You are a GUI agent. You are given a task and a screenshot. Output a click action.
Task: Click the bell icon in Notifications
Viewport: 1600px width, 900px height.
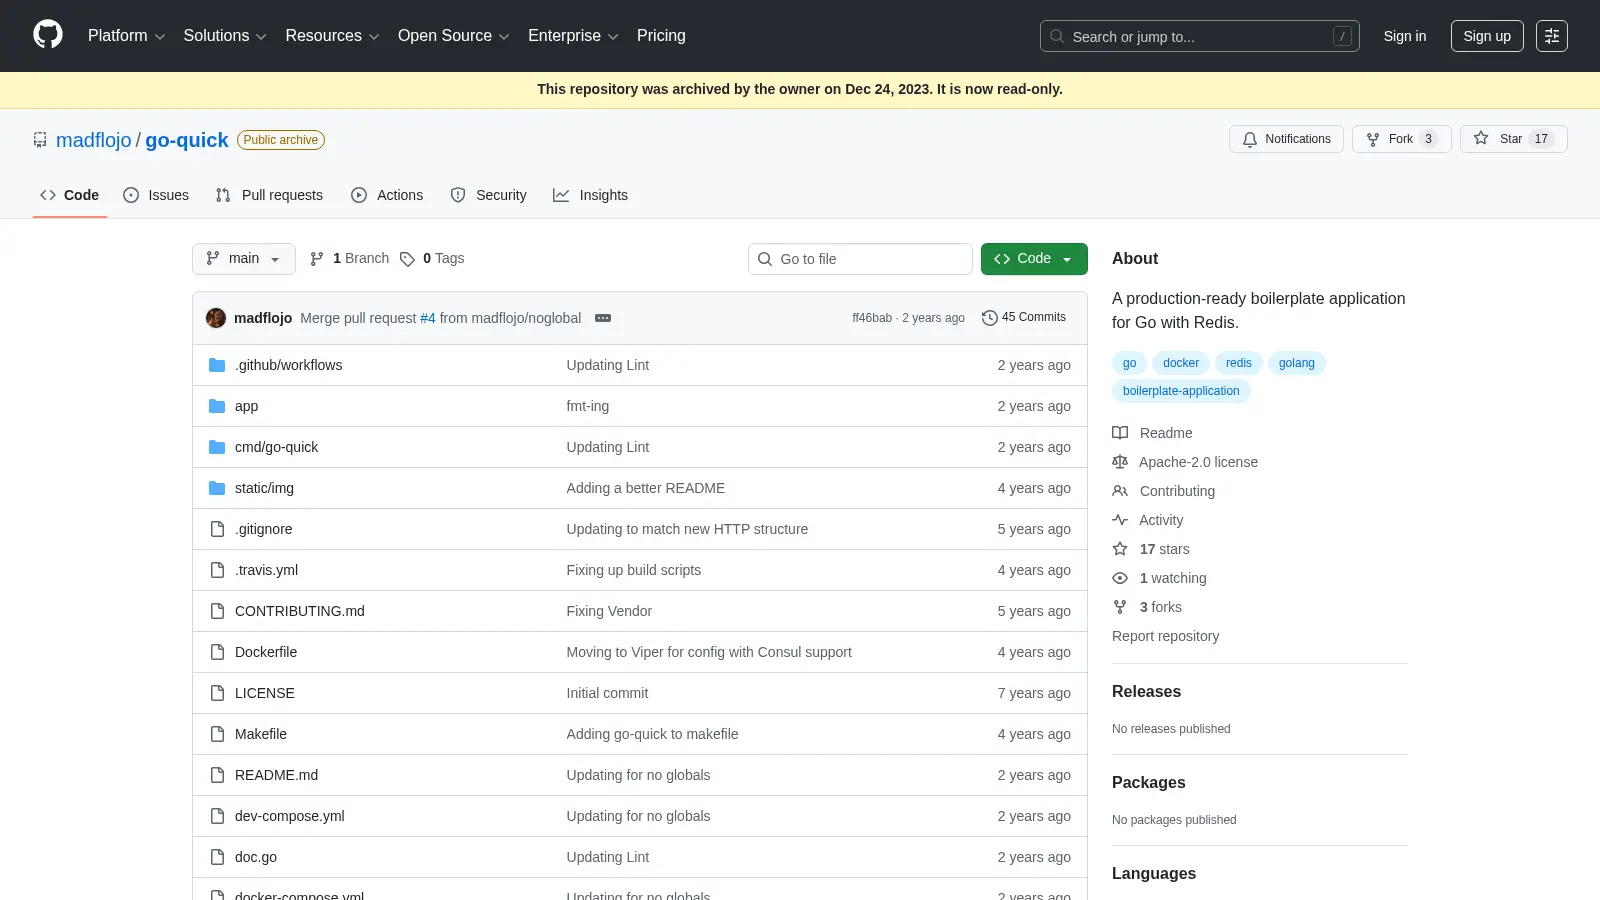(1249, 139)
